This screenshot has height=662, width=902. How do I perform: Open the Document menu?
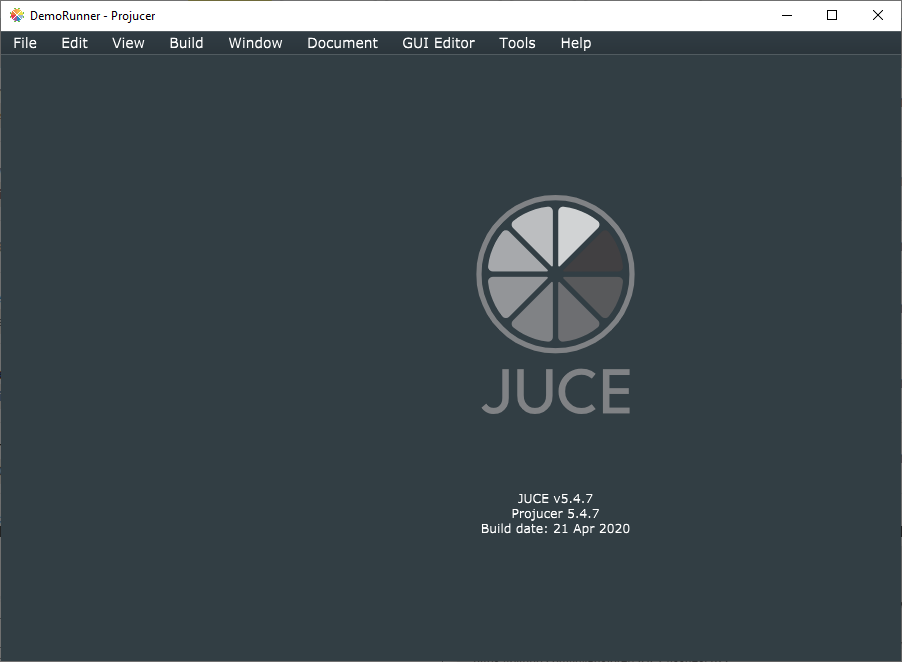[x=342, y=43]
